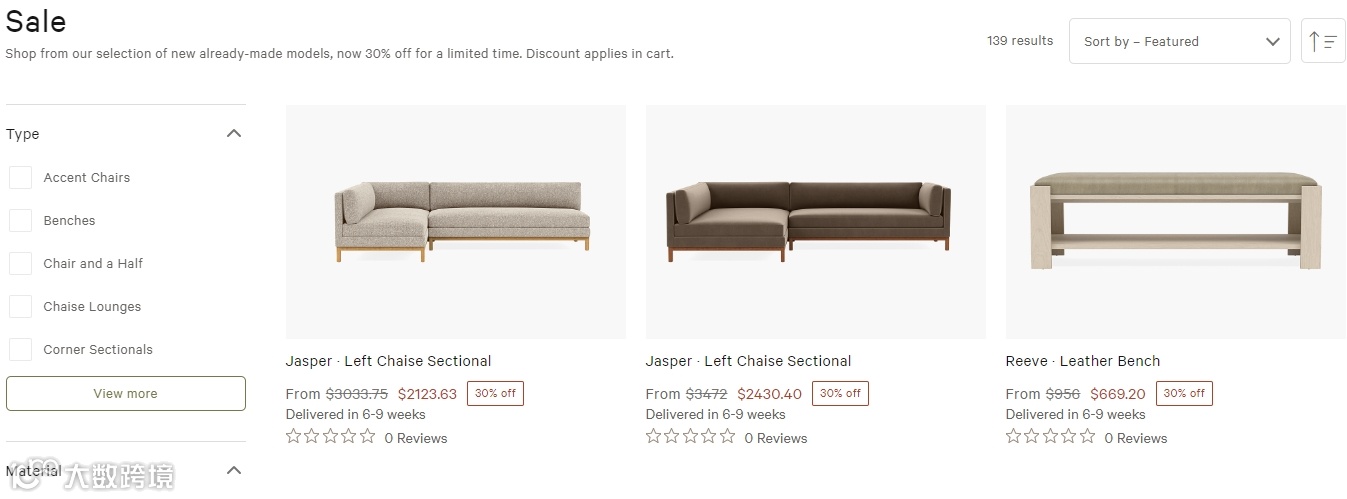
Task: Select the Corner Sectionals checkbox
Action: point(21,349)
